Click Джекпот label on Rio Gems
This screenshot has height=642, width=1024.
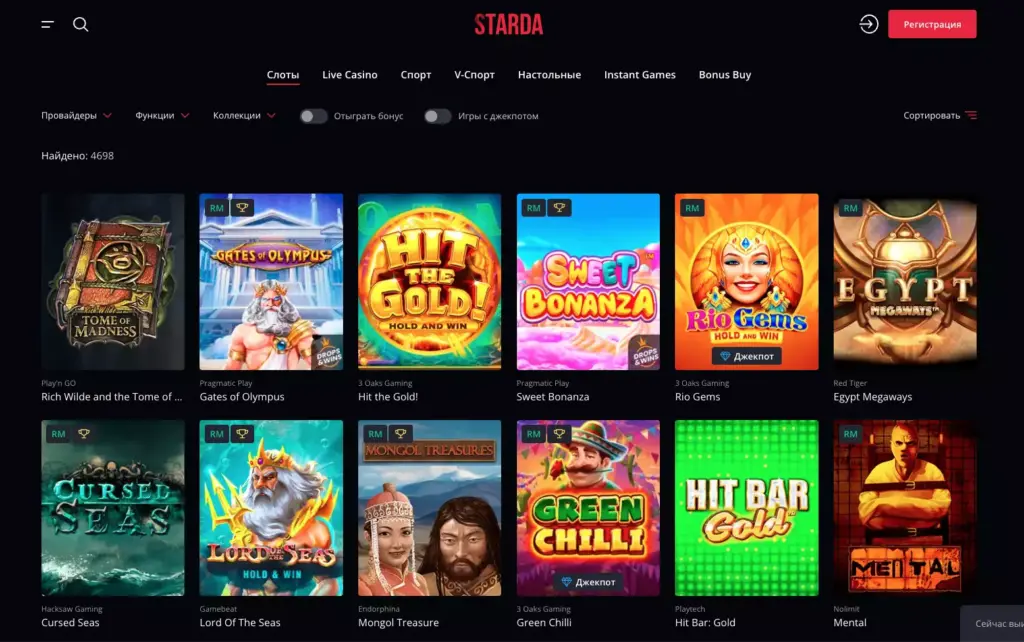pyautogui.click(x=746, y=356)
